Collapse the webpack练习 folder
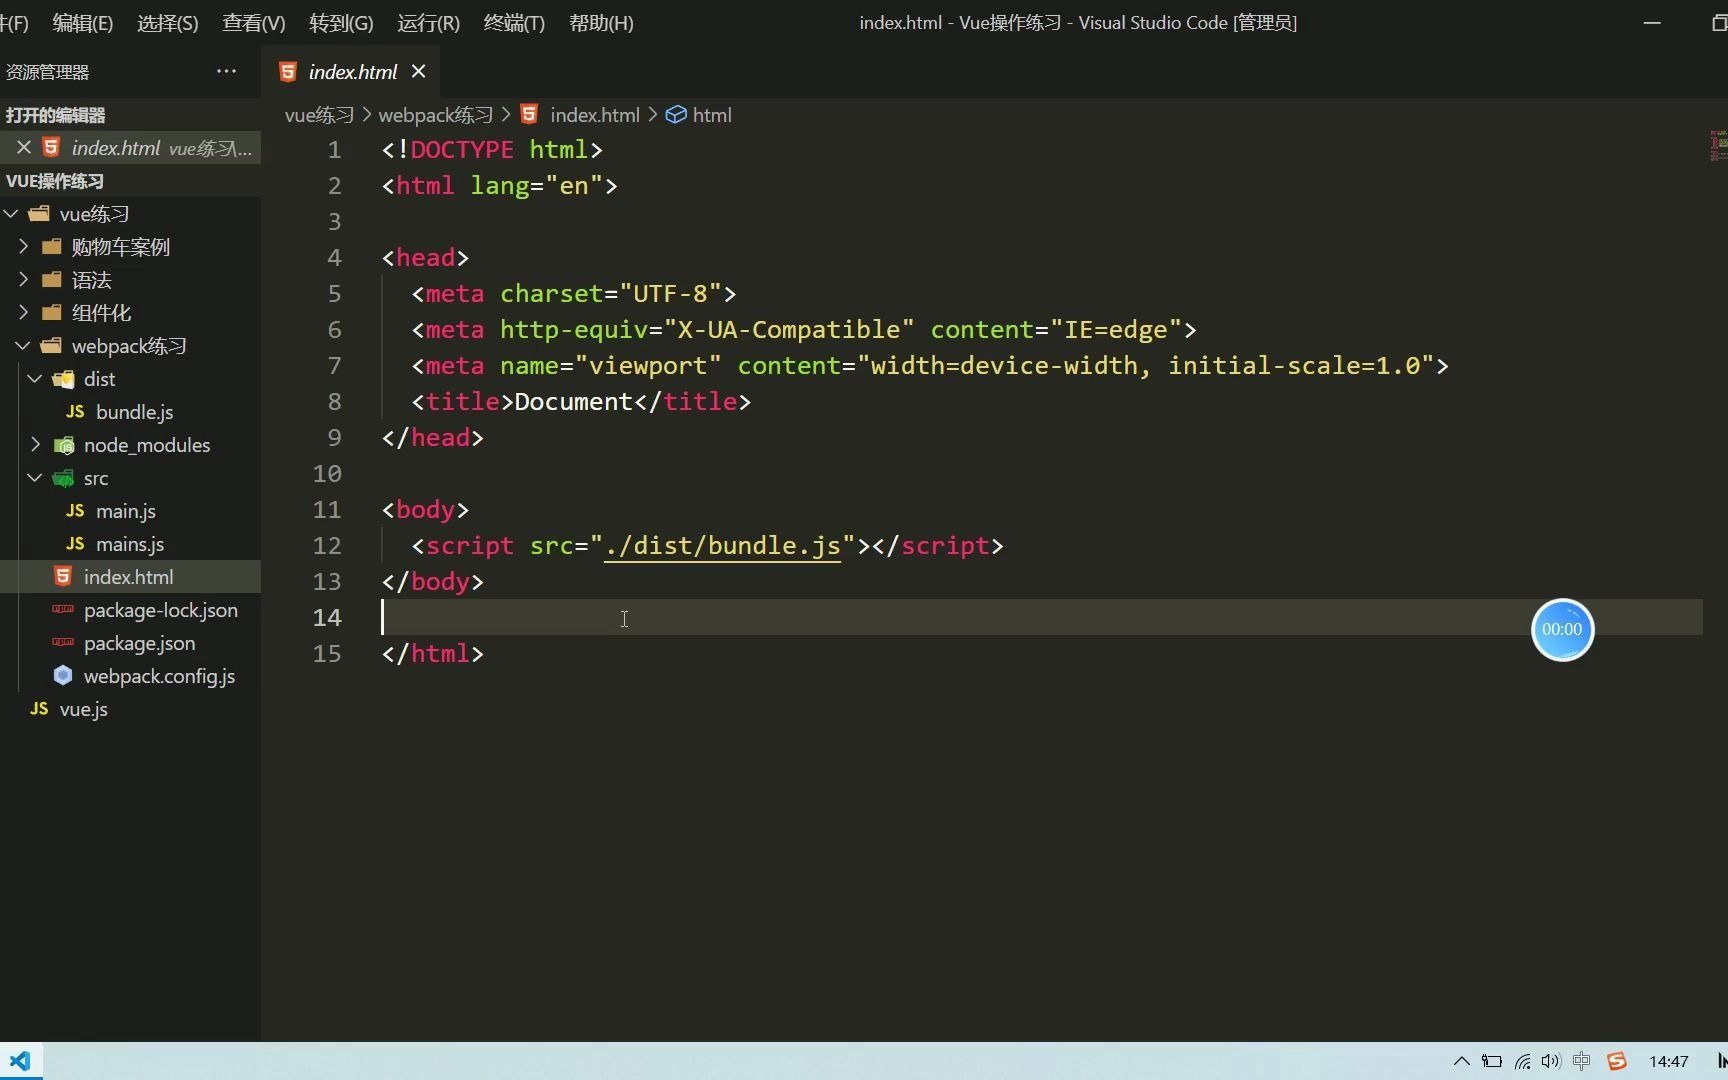1728x1080 pixels. click(23, 346)
